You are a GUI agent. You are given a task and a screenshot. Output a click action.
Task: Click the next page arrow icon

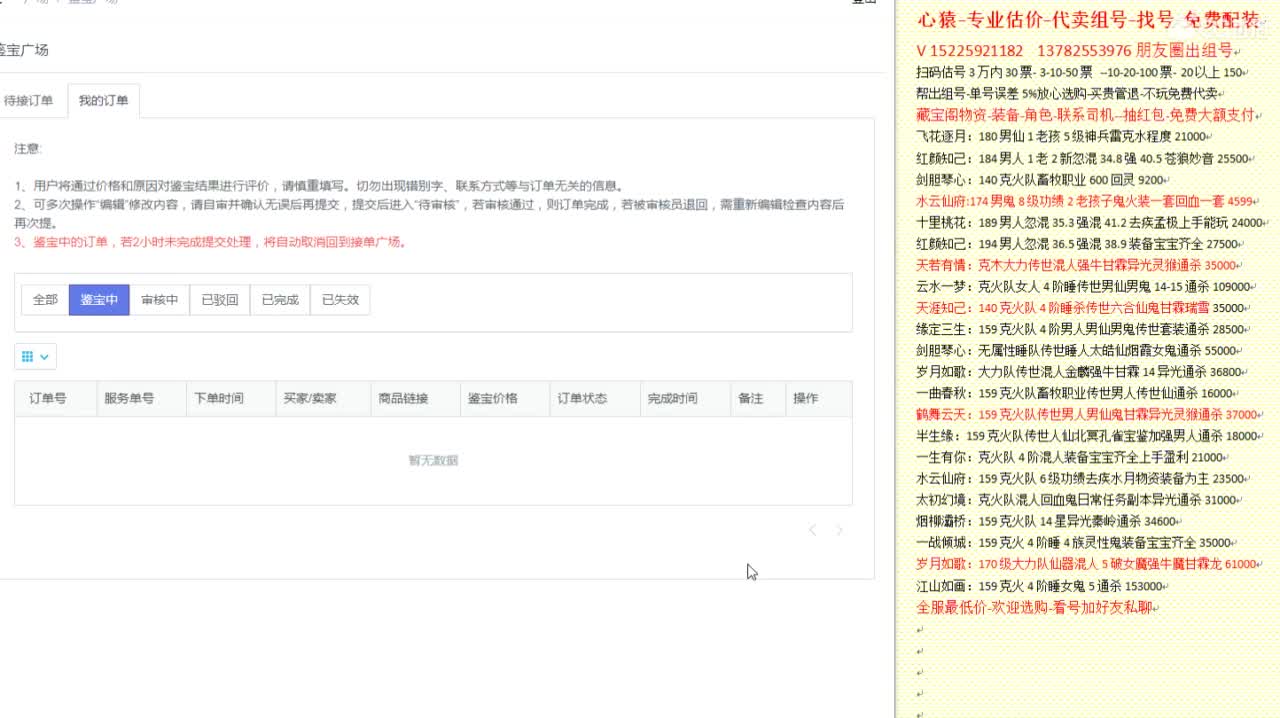839,530
